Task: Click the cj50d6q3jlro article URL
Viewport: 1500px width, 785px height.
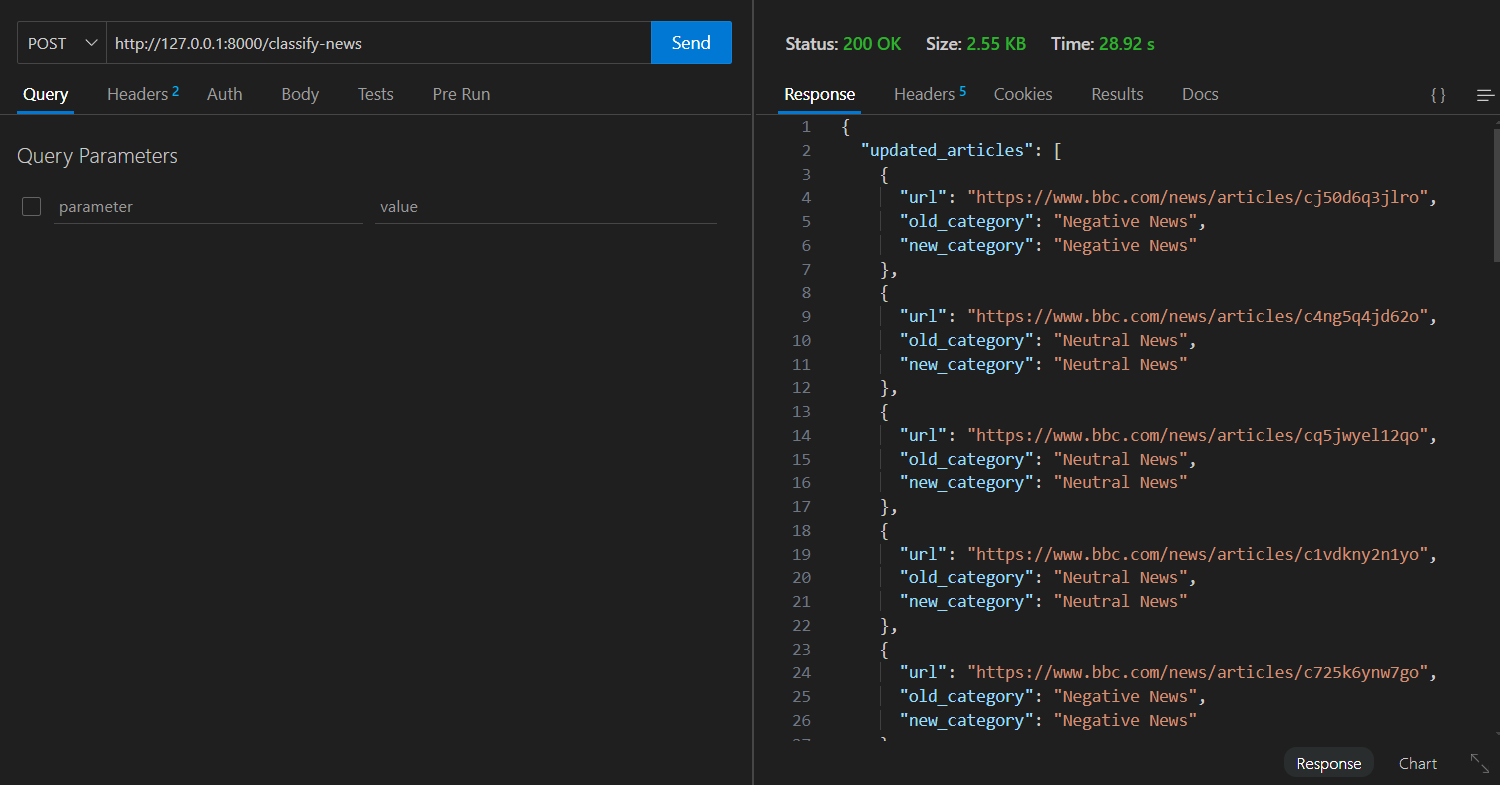Action: [1198, 197]
